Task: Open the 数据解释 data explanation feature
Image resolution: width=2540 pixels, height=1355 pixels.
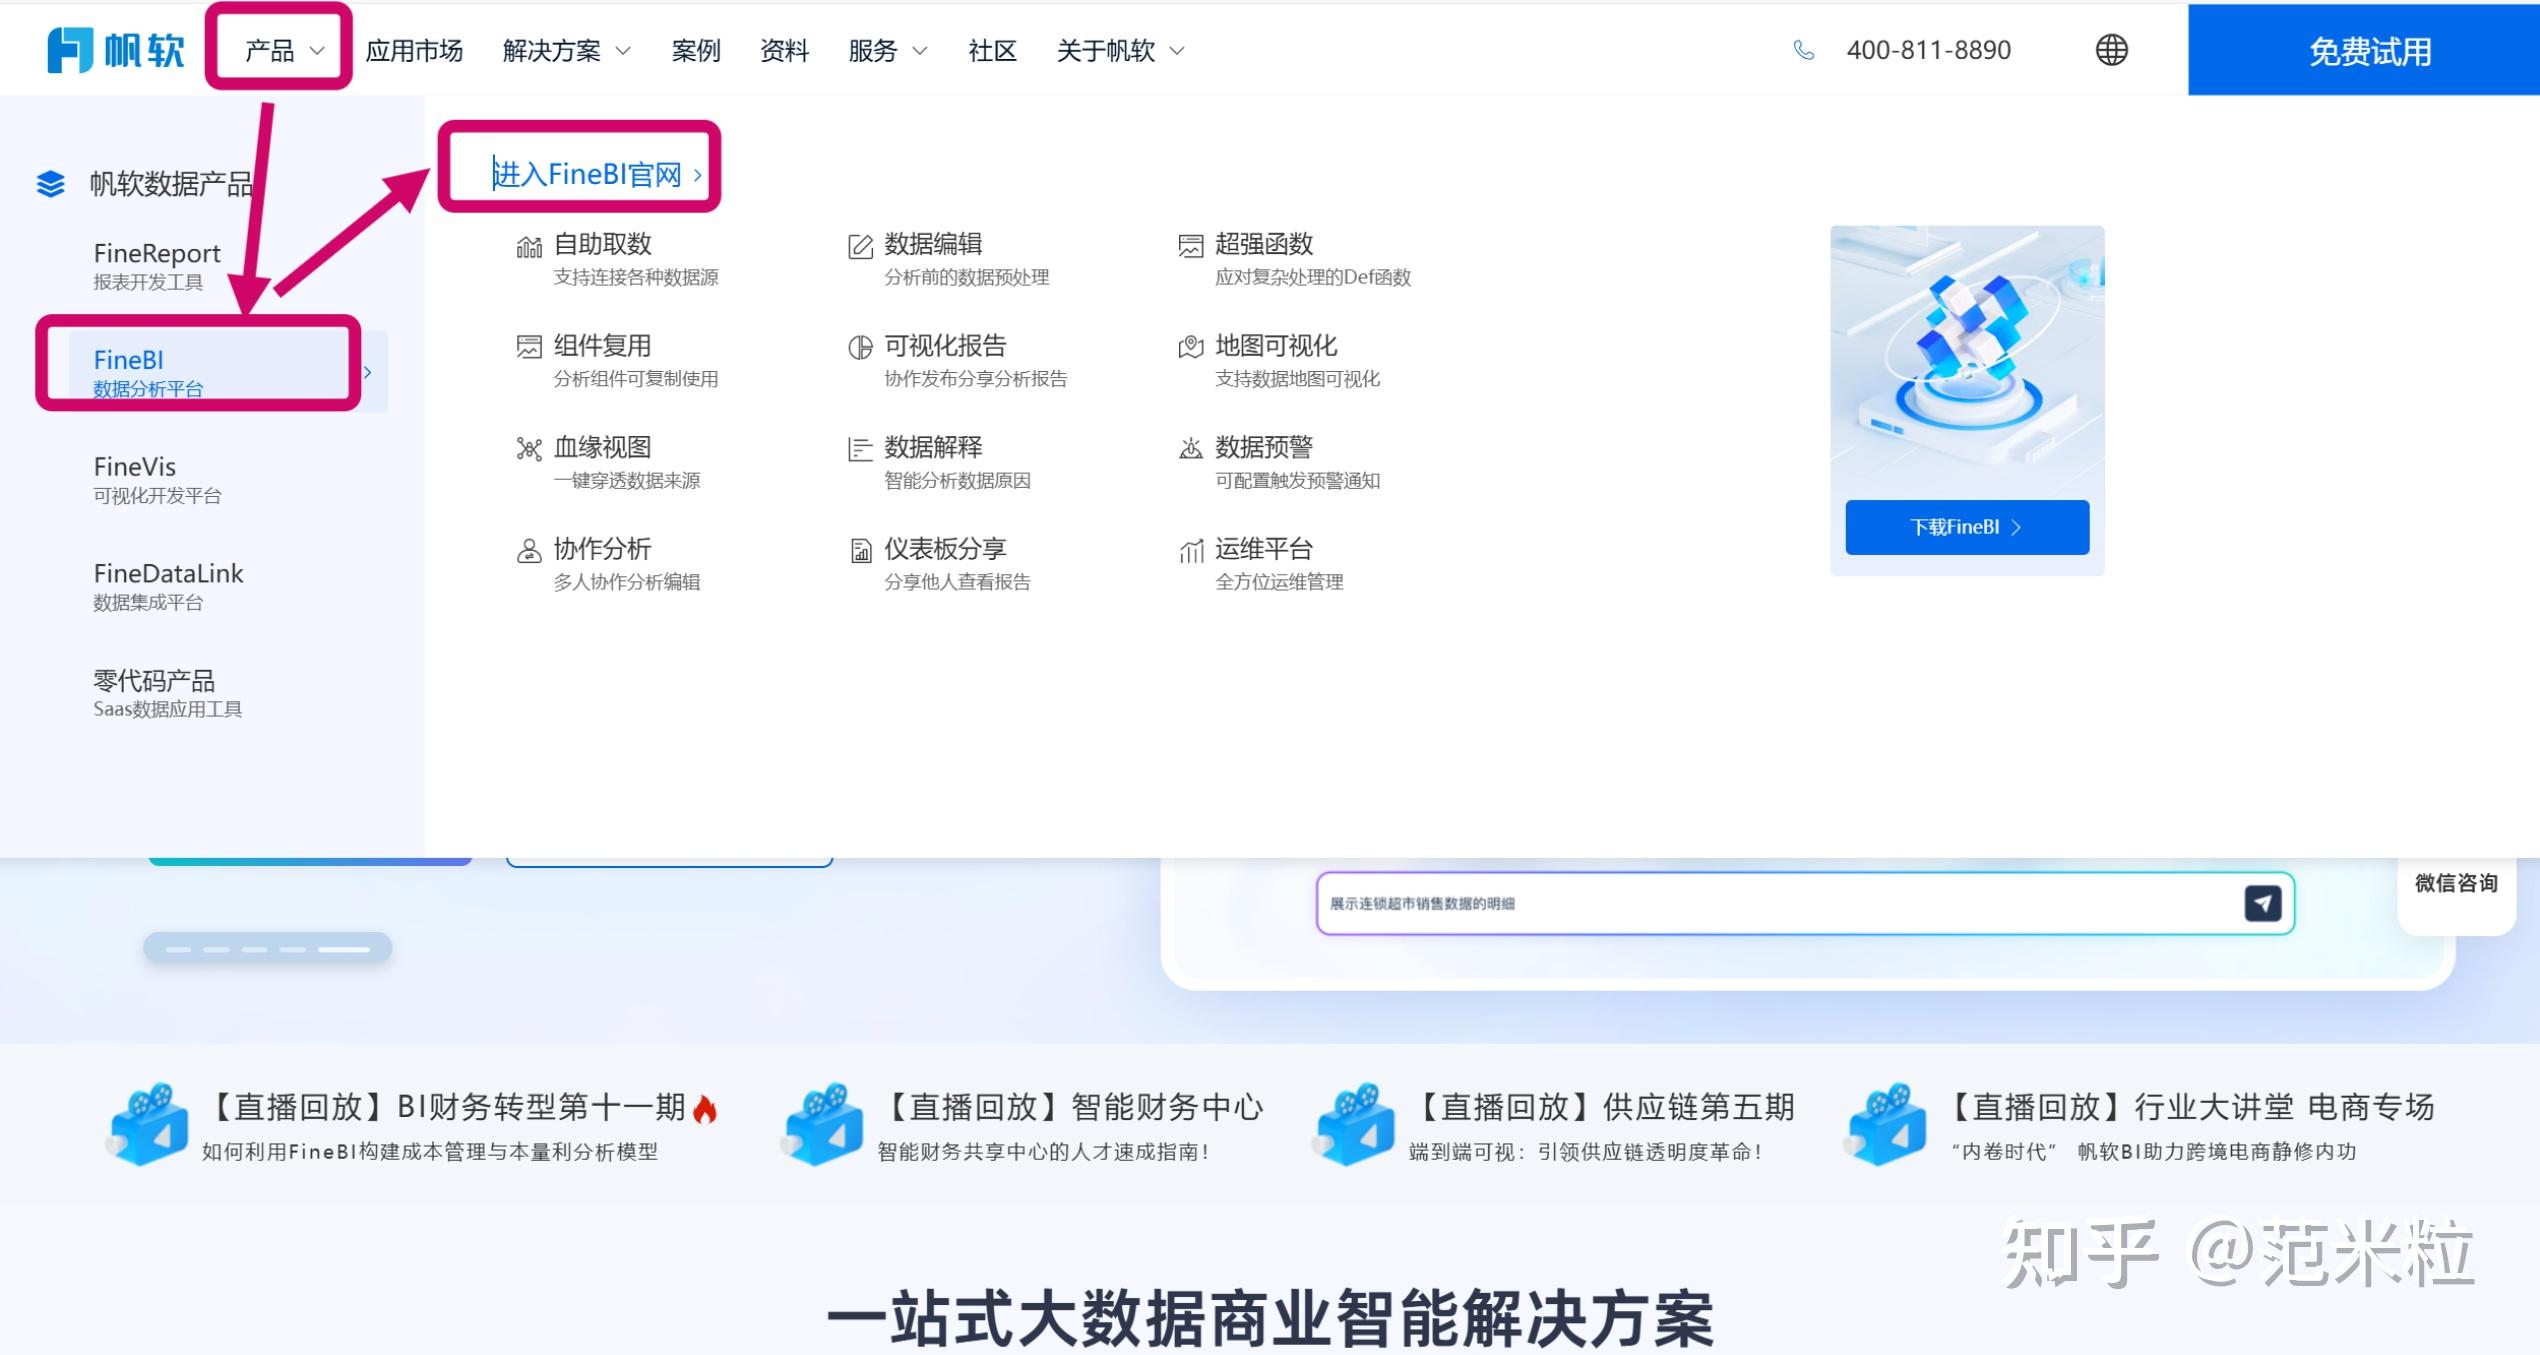Action: [x=859, y=448]
